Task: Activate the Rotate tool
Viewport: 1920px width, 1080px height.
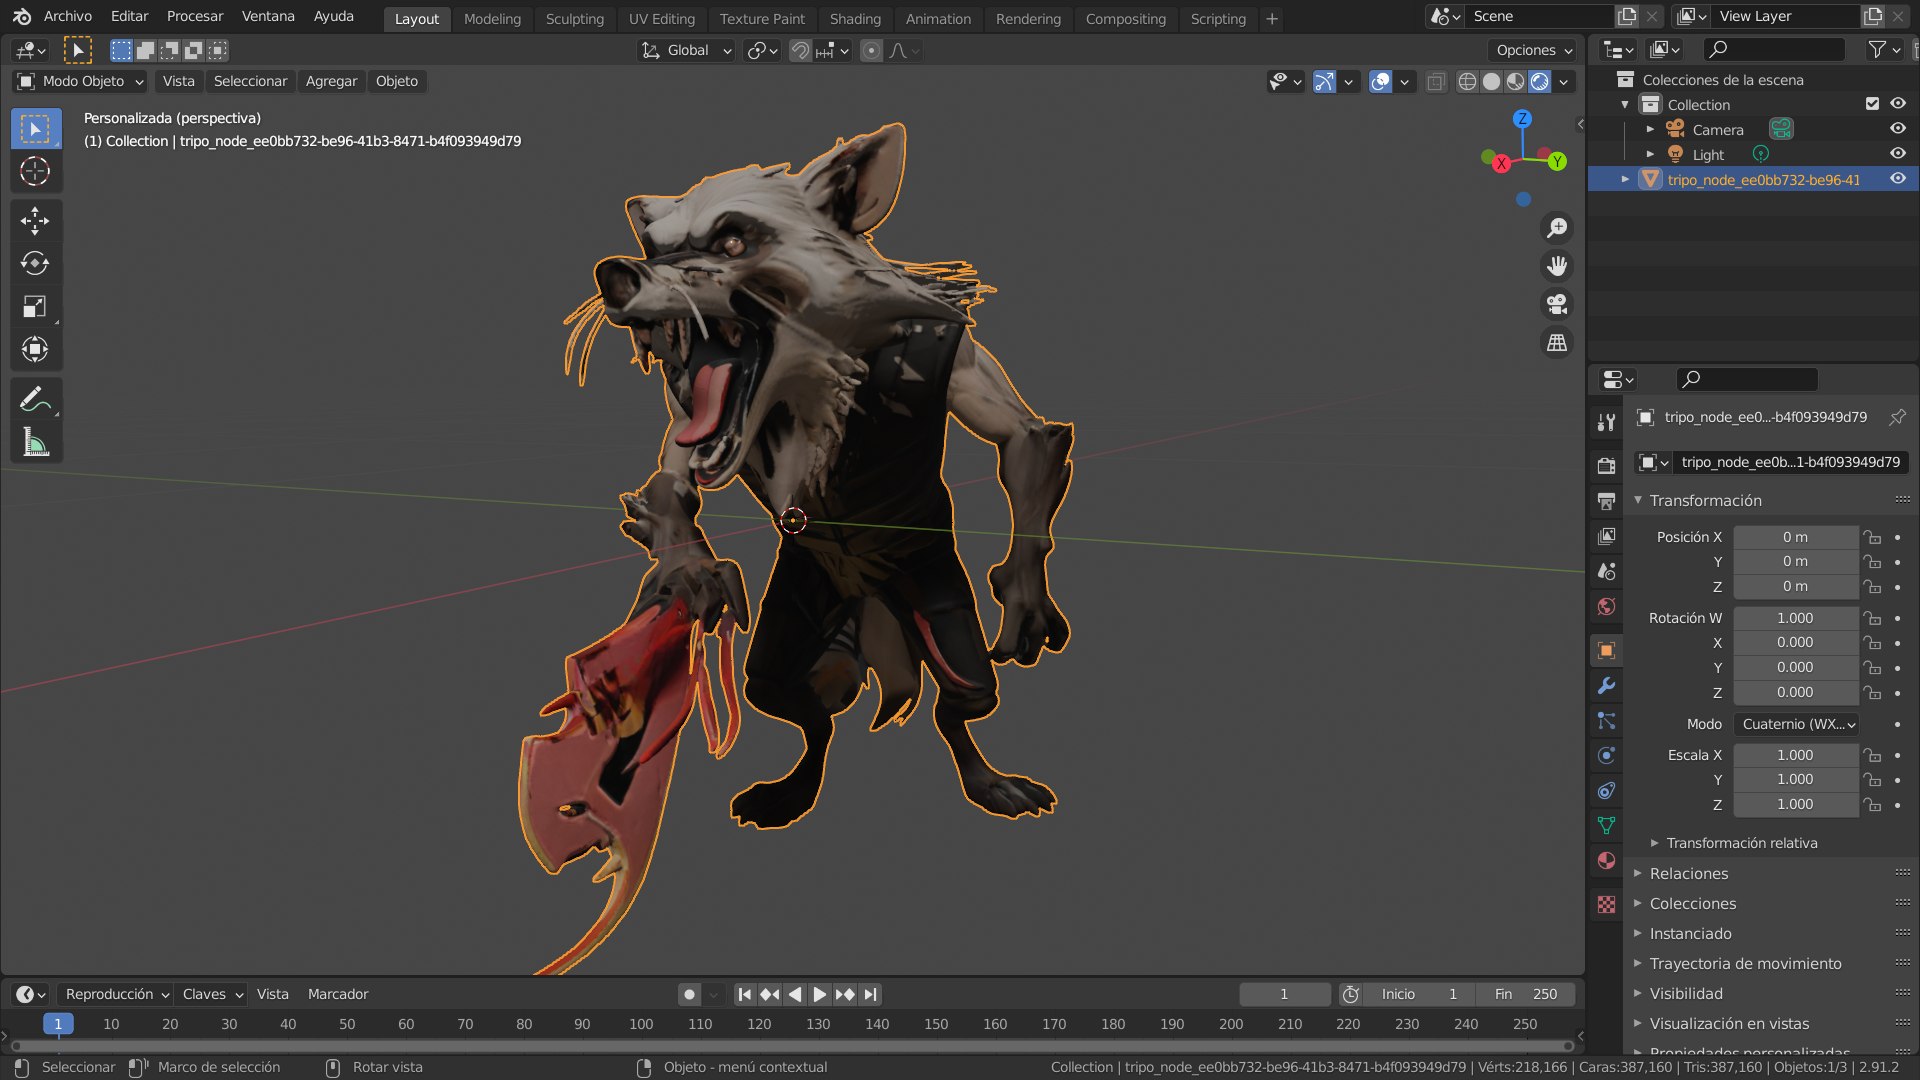Action: tap(35, 263)
